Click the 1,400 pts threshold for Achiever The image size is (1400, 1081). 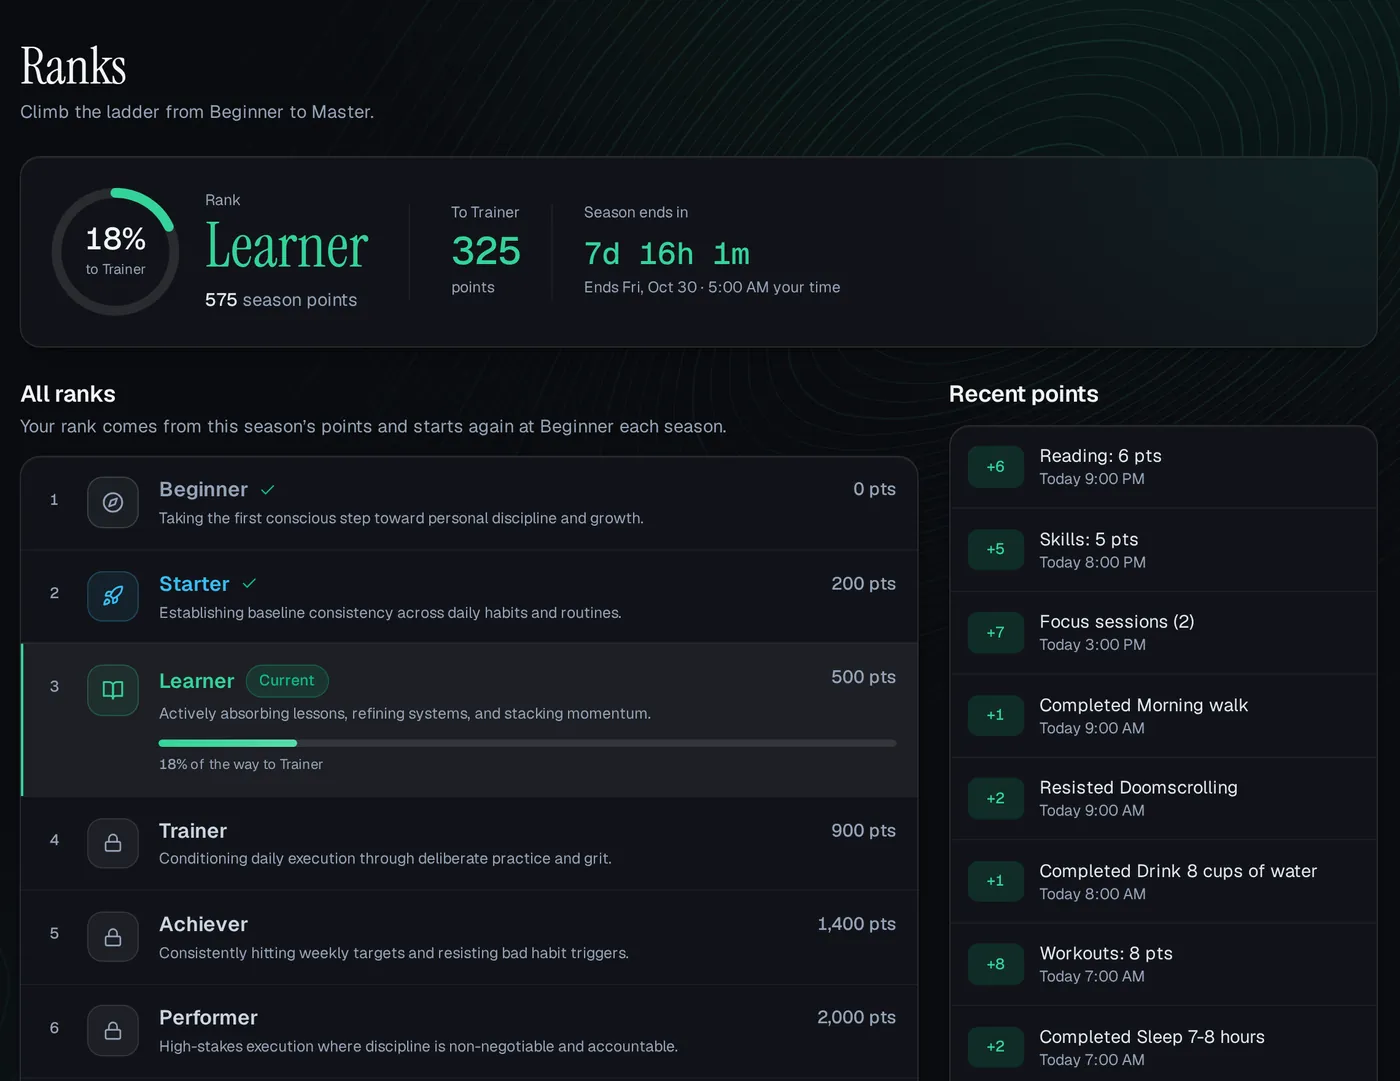click(856, 924)
